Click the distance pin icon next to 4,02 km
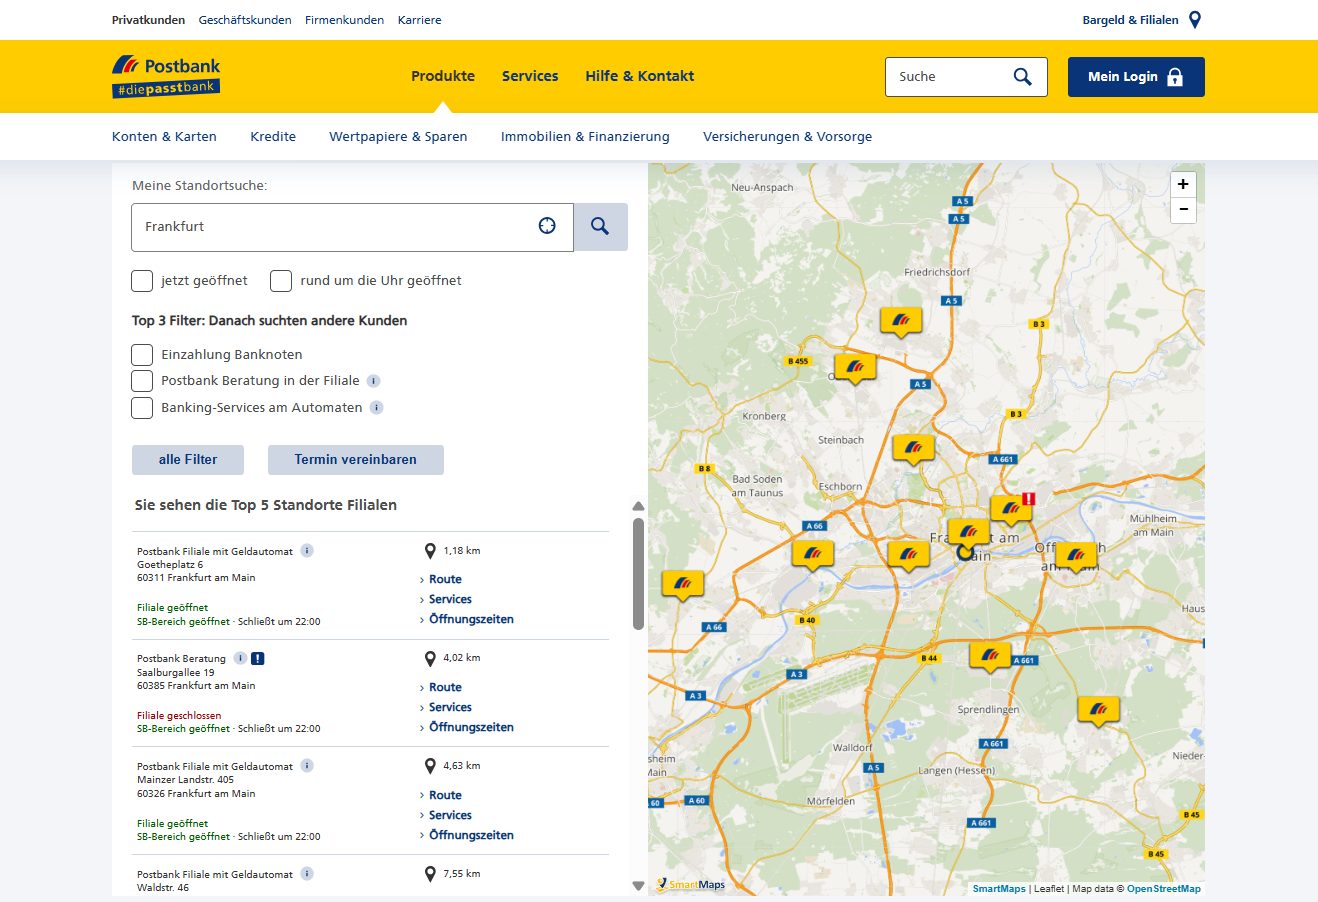This screenshot has width=1318, height=902. coord(430,658)
